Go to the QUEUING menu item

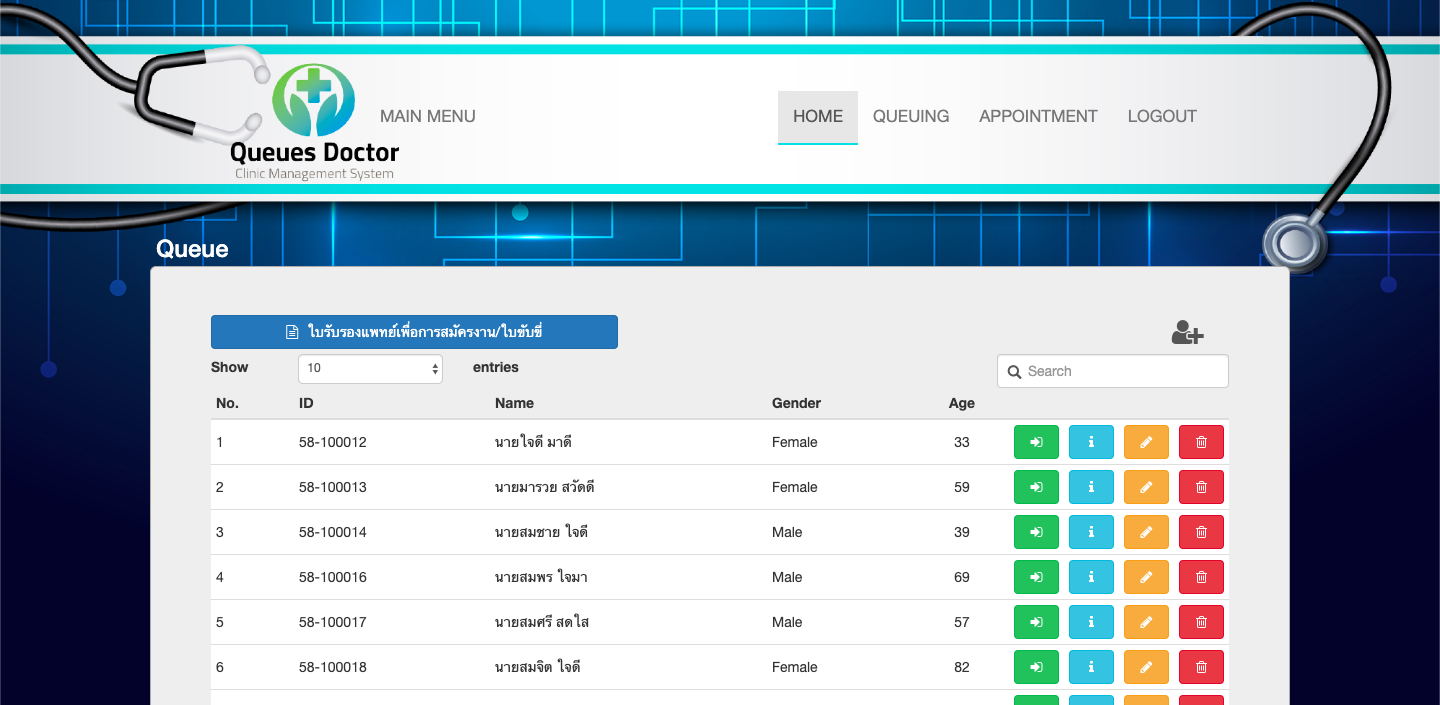[x=911, y=116]
